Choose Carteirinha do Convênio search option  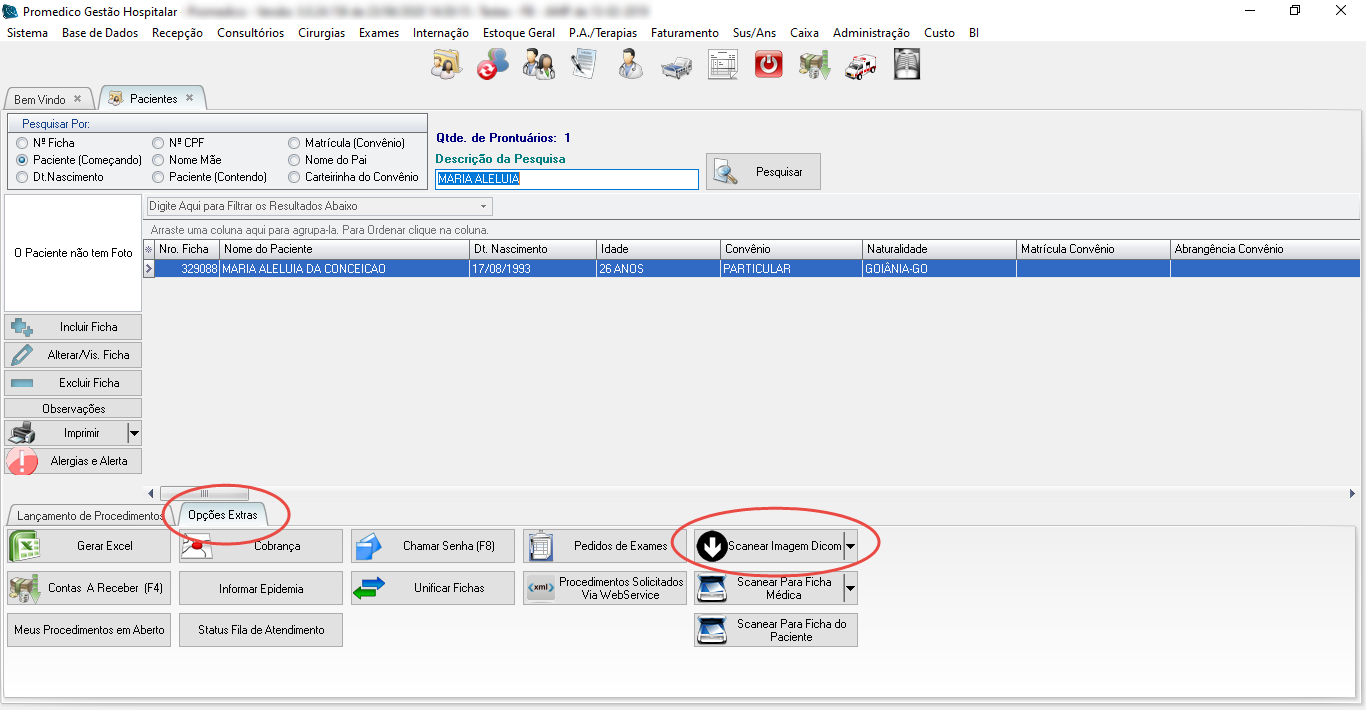tap(294, 177)
